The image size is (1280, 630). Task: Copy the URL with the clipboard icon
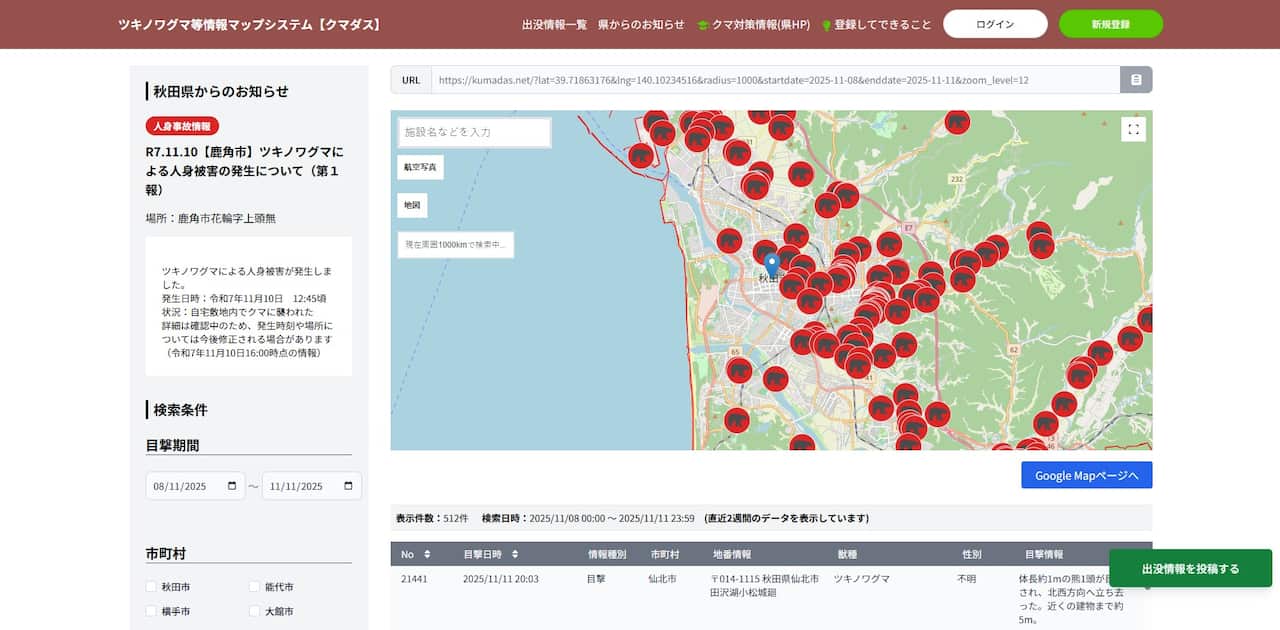pyautogui.click(x=1136, y=80)
